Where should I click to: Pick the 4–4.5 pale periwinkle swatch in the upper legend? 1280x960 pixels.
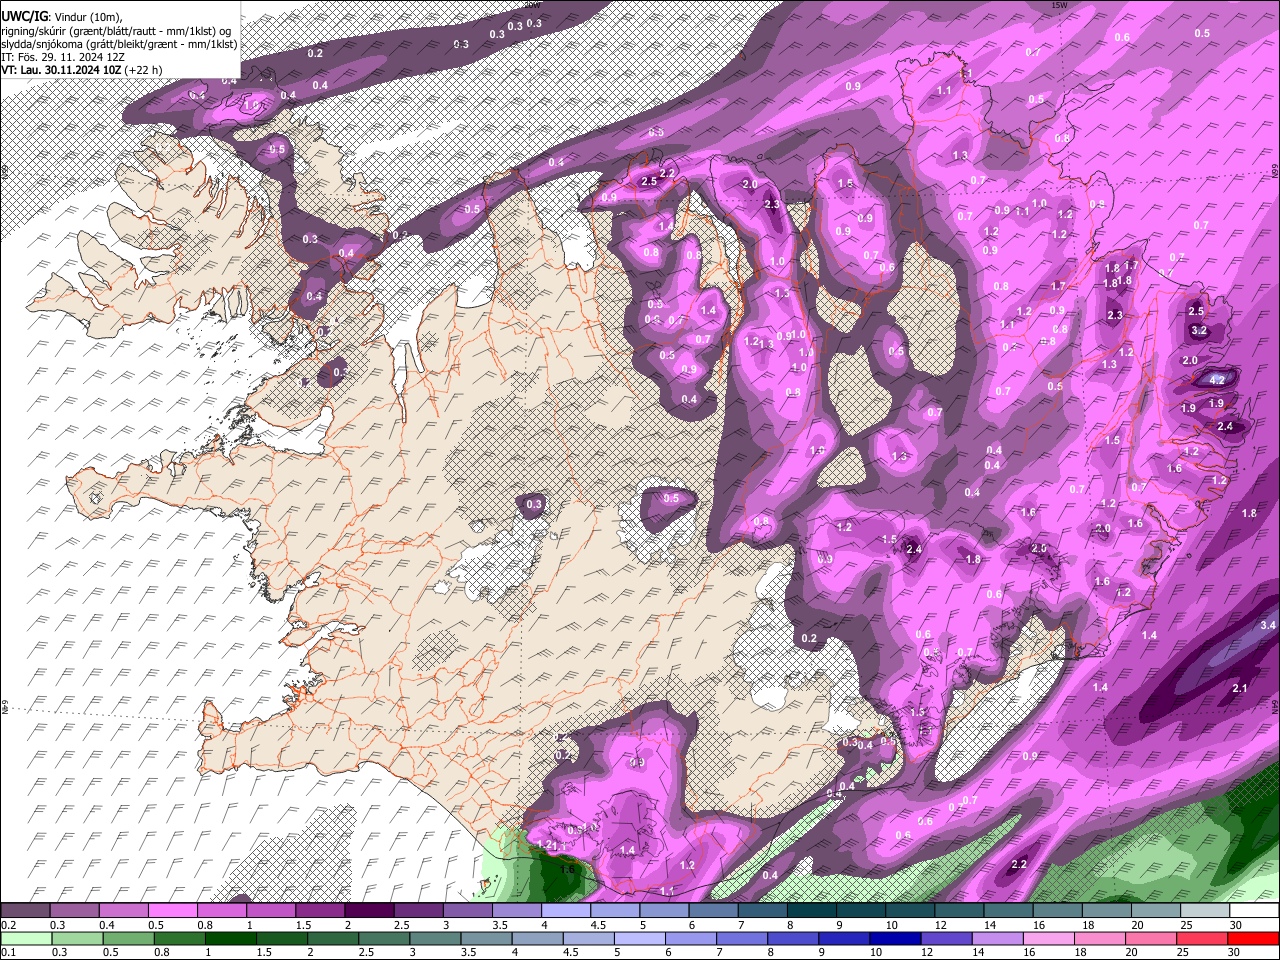(565, 911)
